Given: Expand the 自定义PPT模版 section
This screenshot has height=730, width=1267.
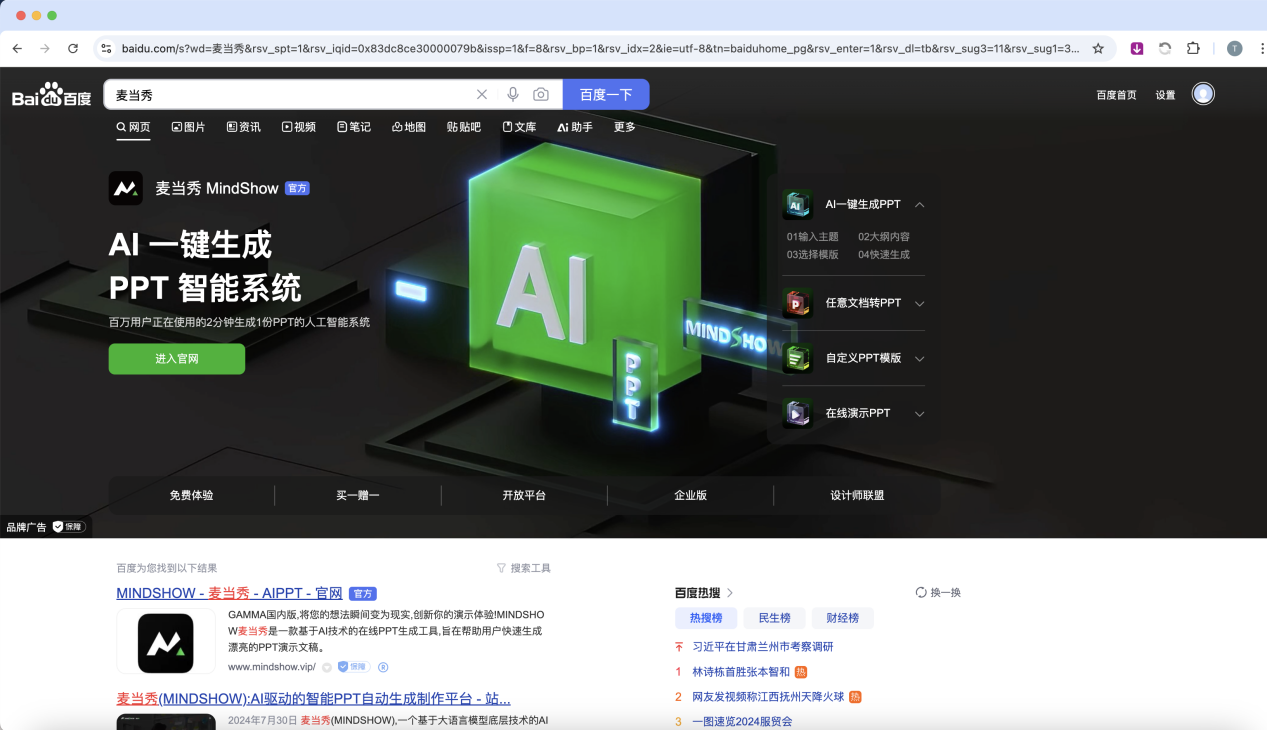Looking at the screenshot, I should point(919,358).
